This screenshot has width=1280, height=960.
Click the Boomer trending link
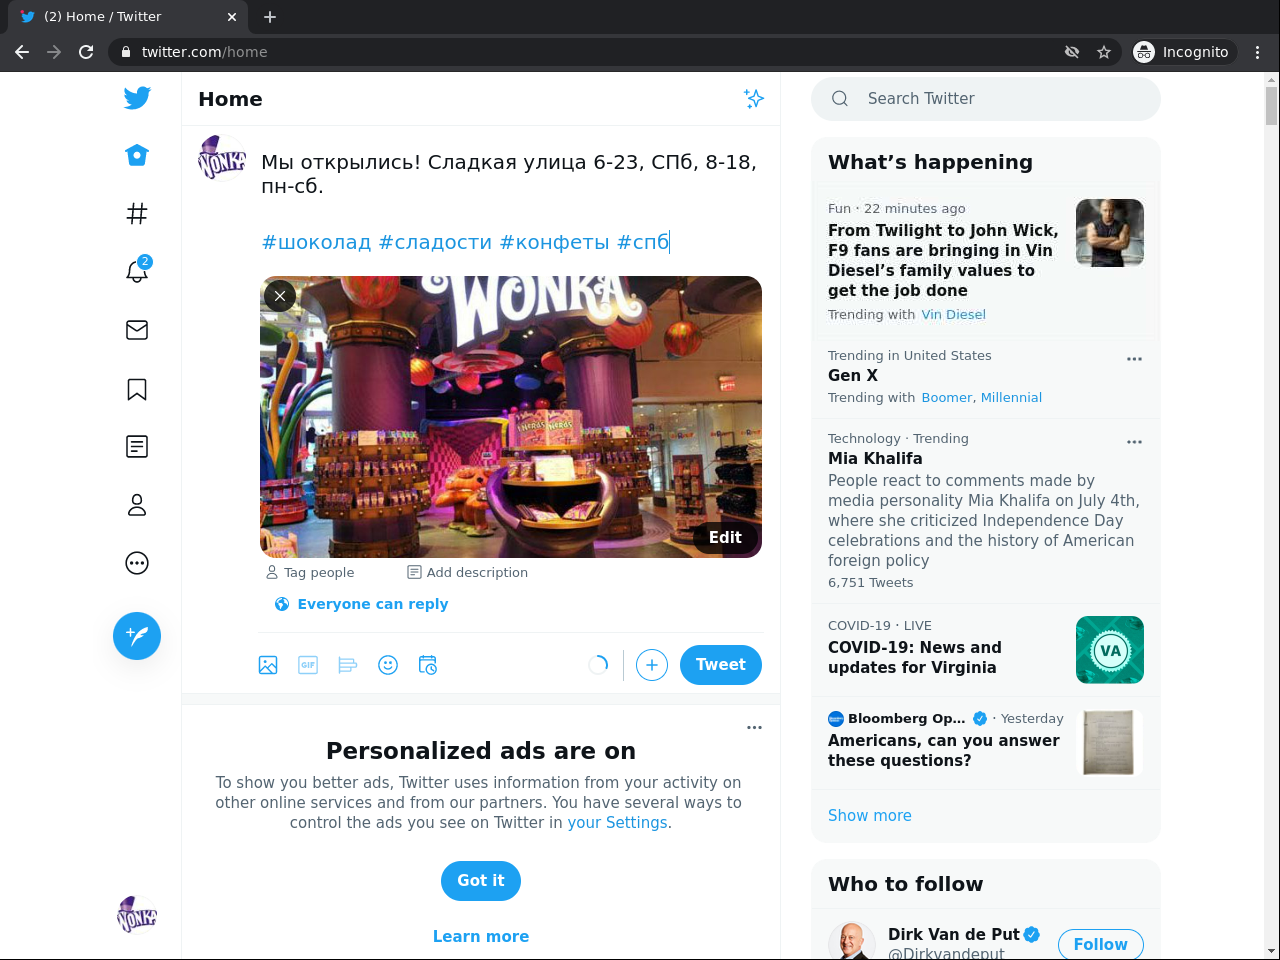(x=946, y=397)
